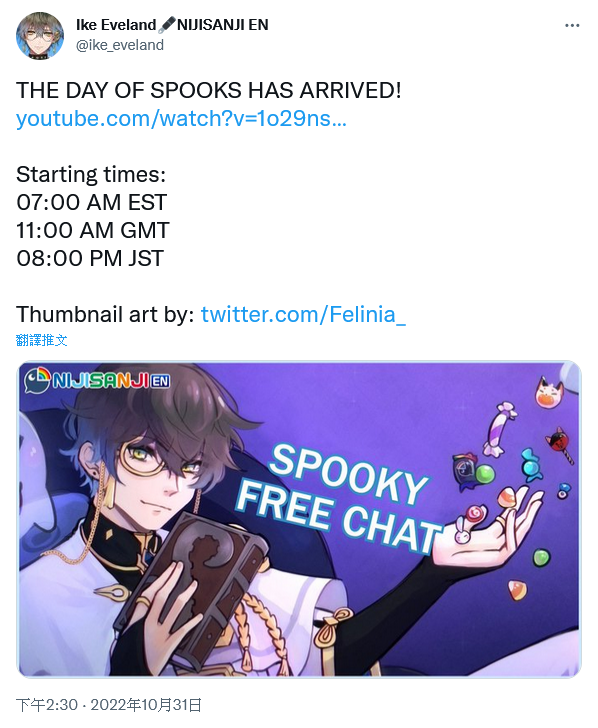Open the youtube.com/watch link
Image resolution: width=598 pixels, height=728 pixels.
click(x=181, y=118)
